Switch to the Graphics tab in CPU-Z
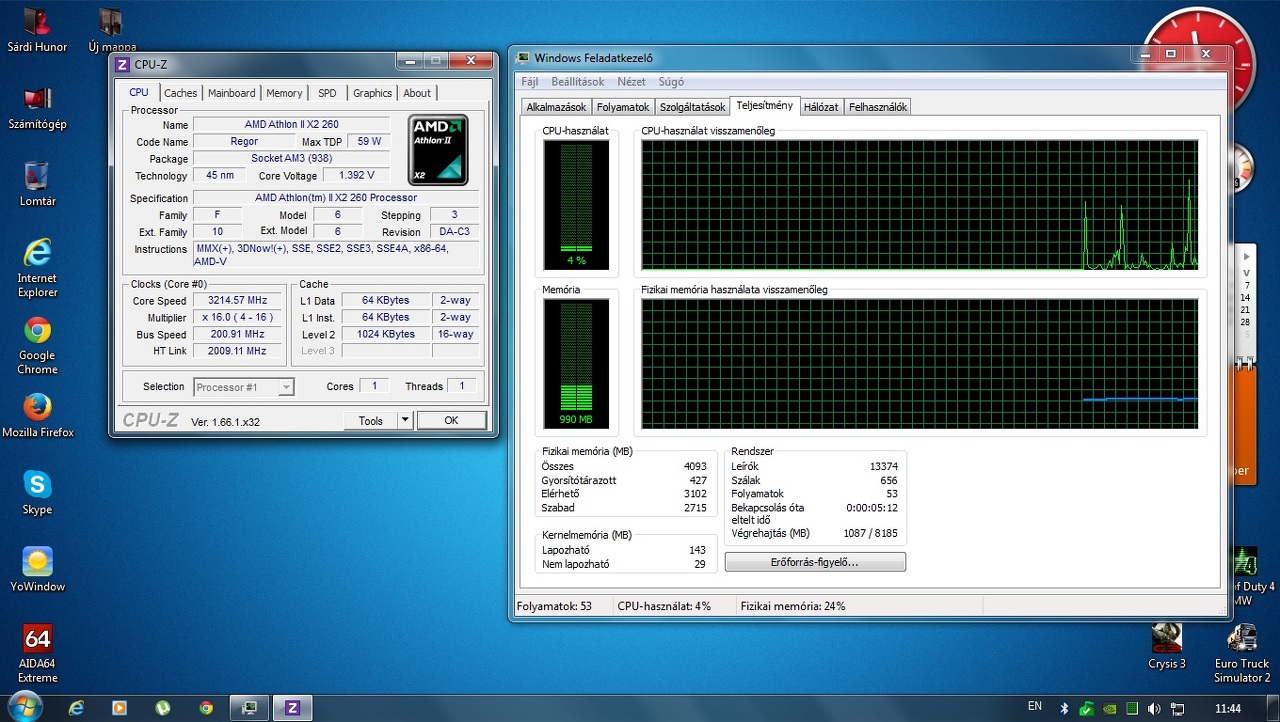Image resolution: width=1280 pixels, height=722 pixels. point(372,93)
